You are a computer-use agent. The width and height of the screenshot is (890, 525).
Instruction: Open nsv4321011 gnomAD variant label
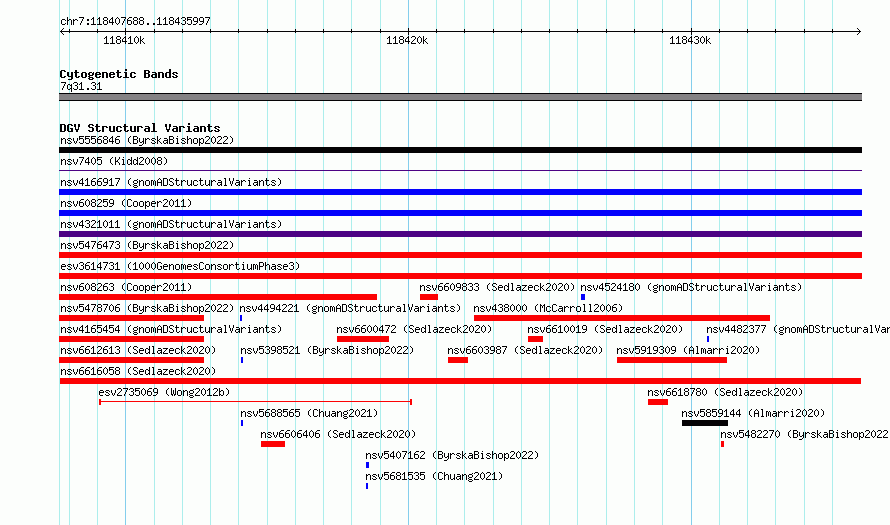171,224
